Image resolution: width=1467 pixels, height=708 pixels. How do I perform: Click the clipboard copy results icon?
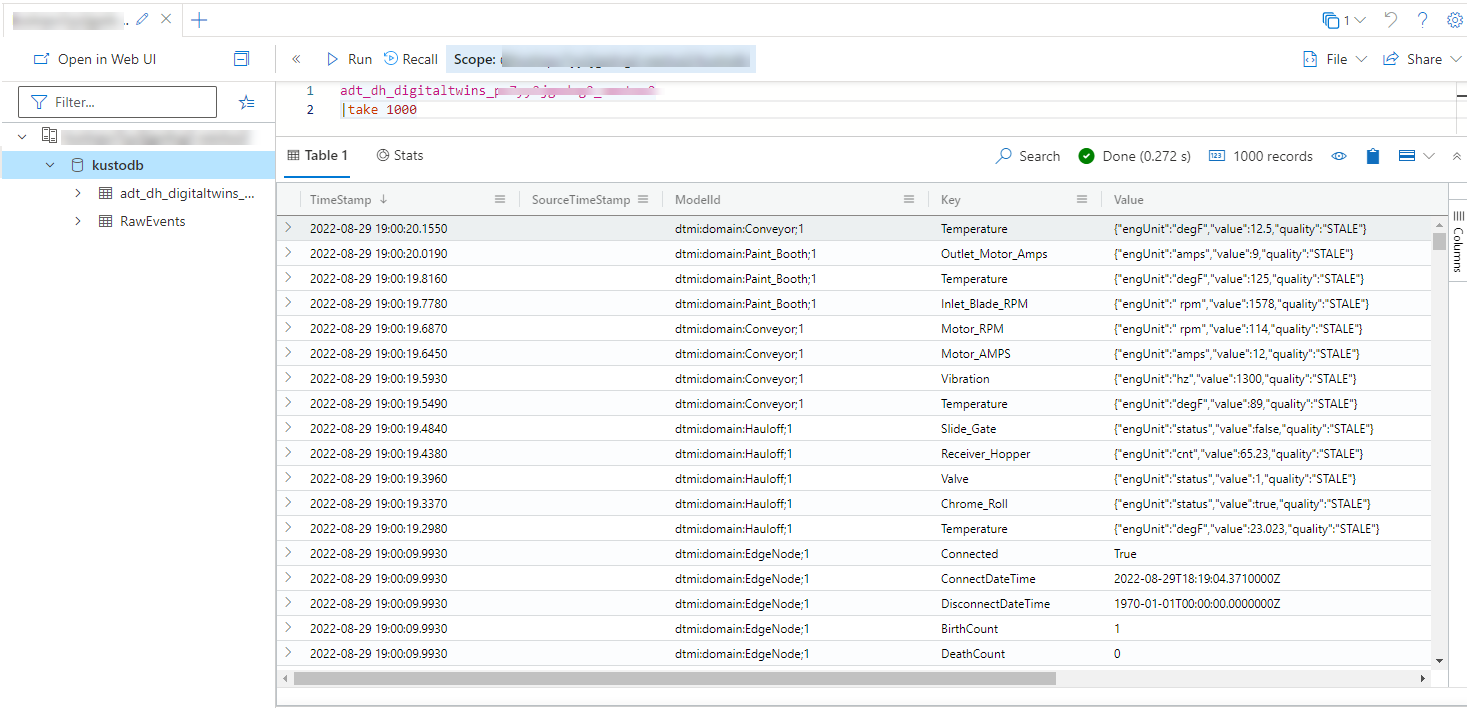tap(1373, 156)
